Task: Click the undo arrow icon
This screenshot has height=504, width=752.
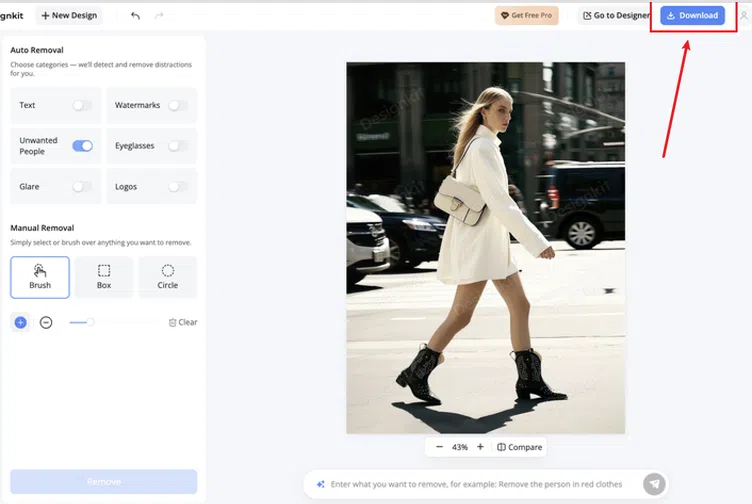Action: 135,16
